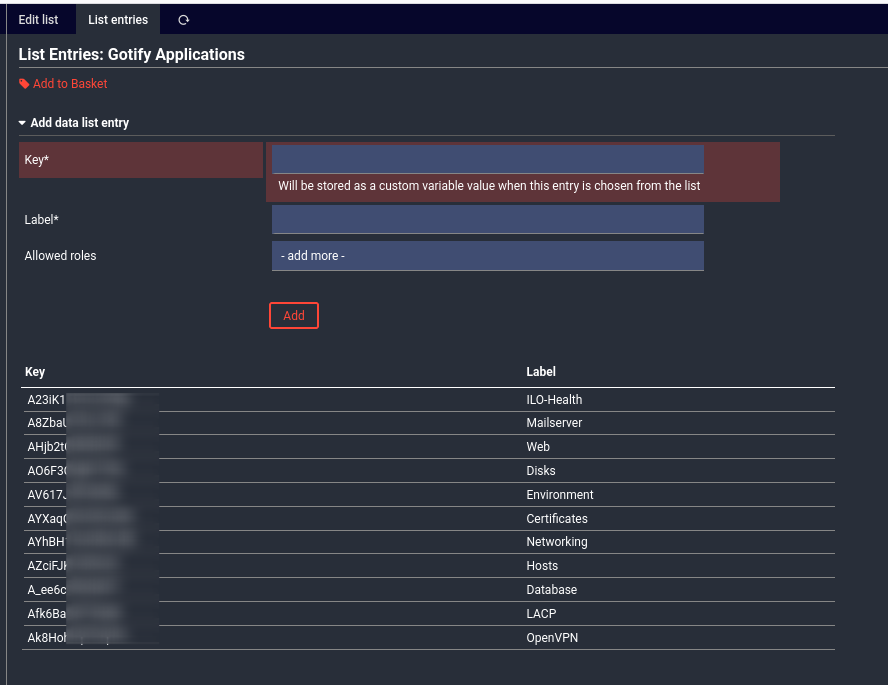Focus the Key input field
The height and width of the screenshot is (685, 888).
click(x=487, y=160)
